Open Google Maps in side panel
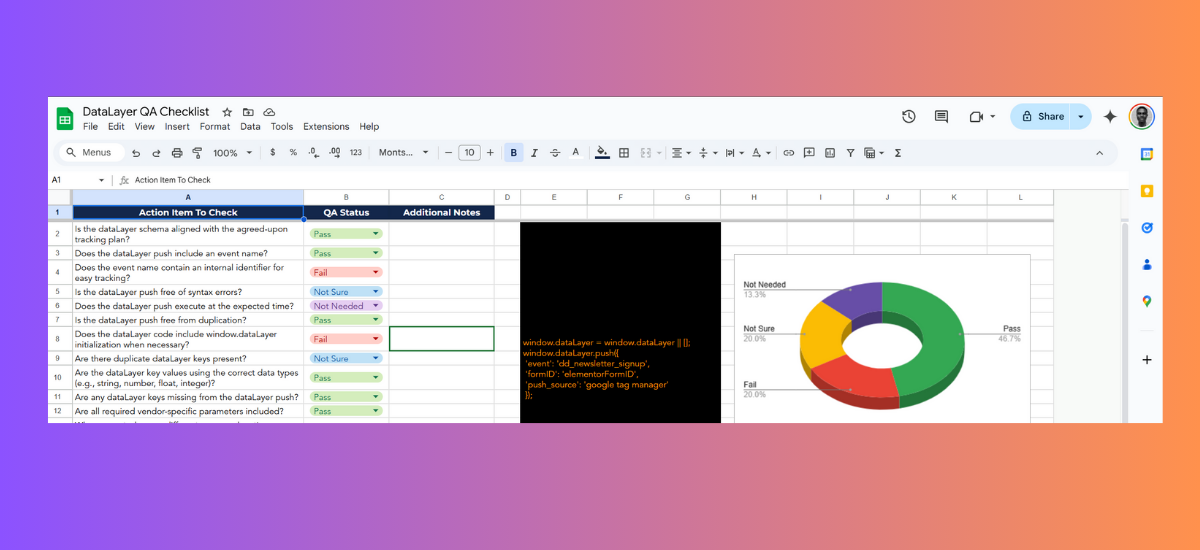 1147,301
